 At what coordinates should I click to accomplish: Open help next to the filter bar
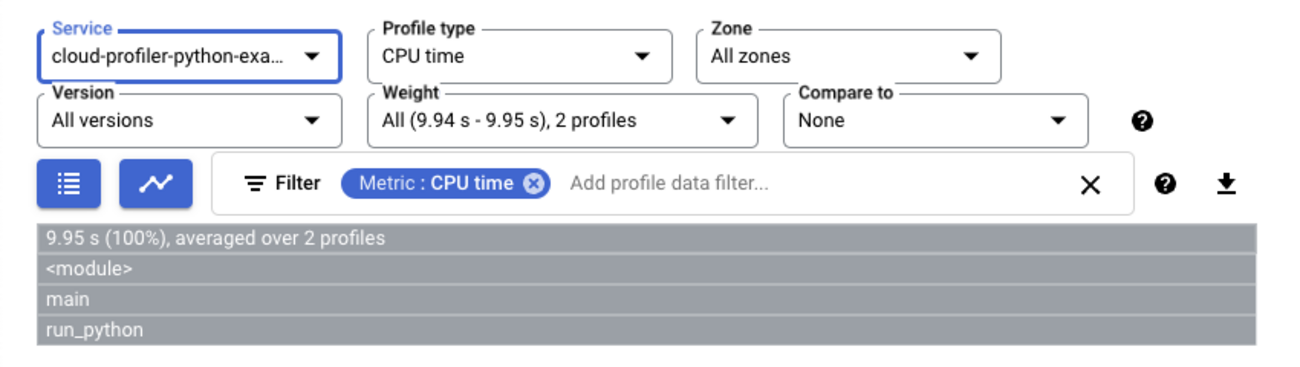[1164, 183]
